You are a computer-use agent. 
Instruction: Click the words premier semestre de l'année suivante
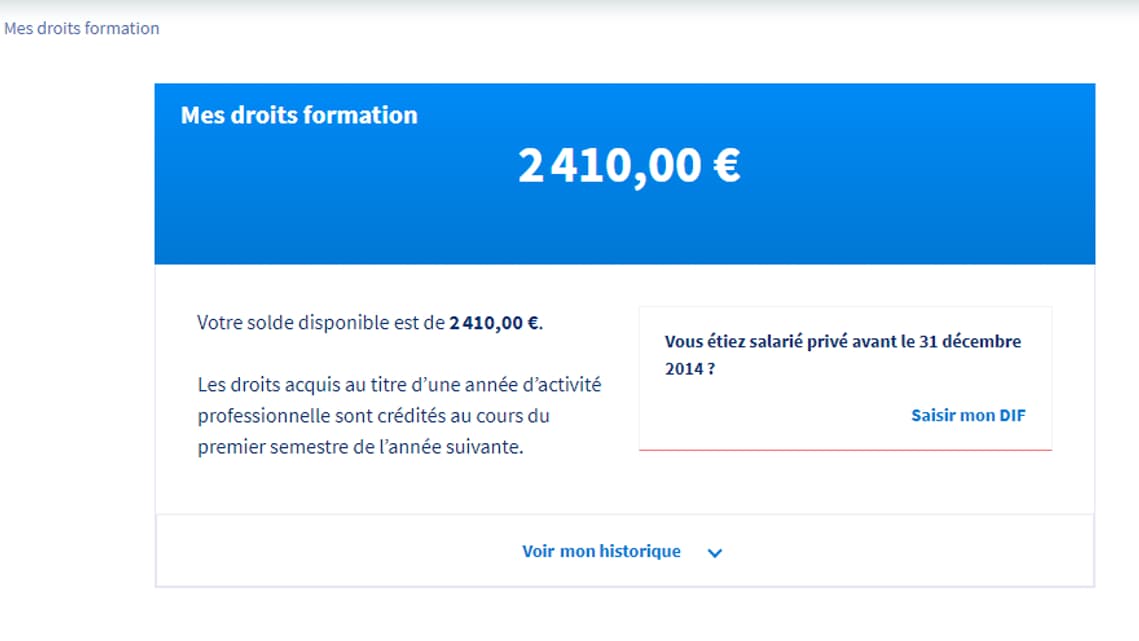point(360,447)
